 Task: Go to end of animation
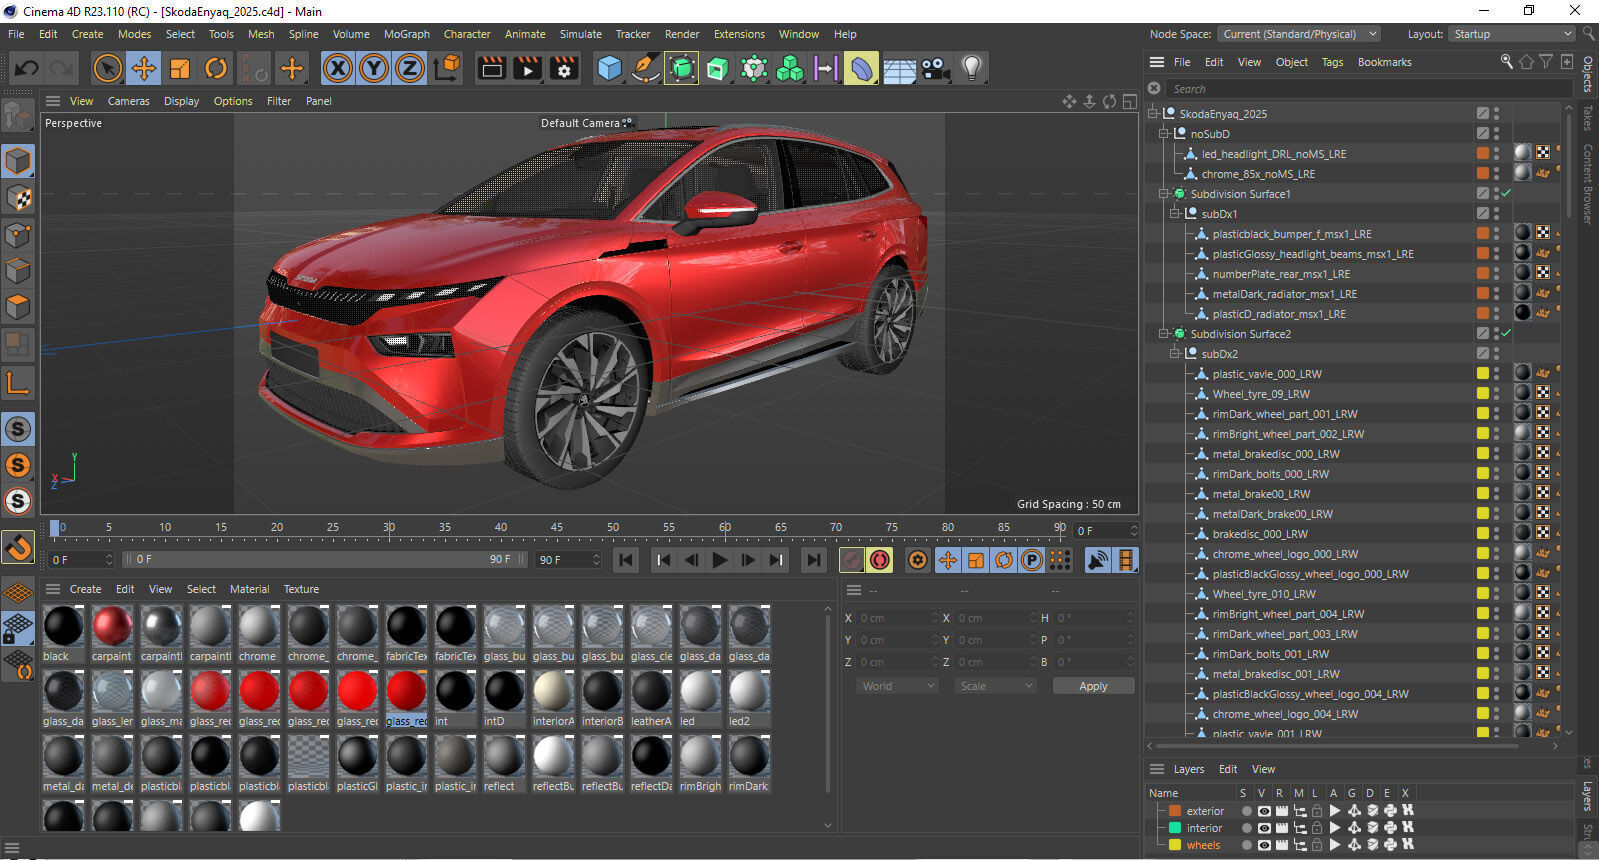tap(814, 560)
